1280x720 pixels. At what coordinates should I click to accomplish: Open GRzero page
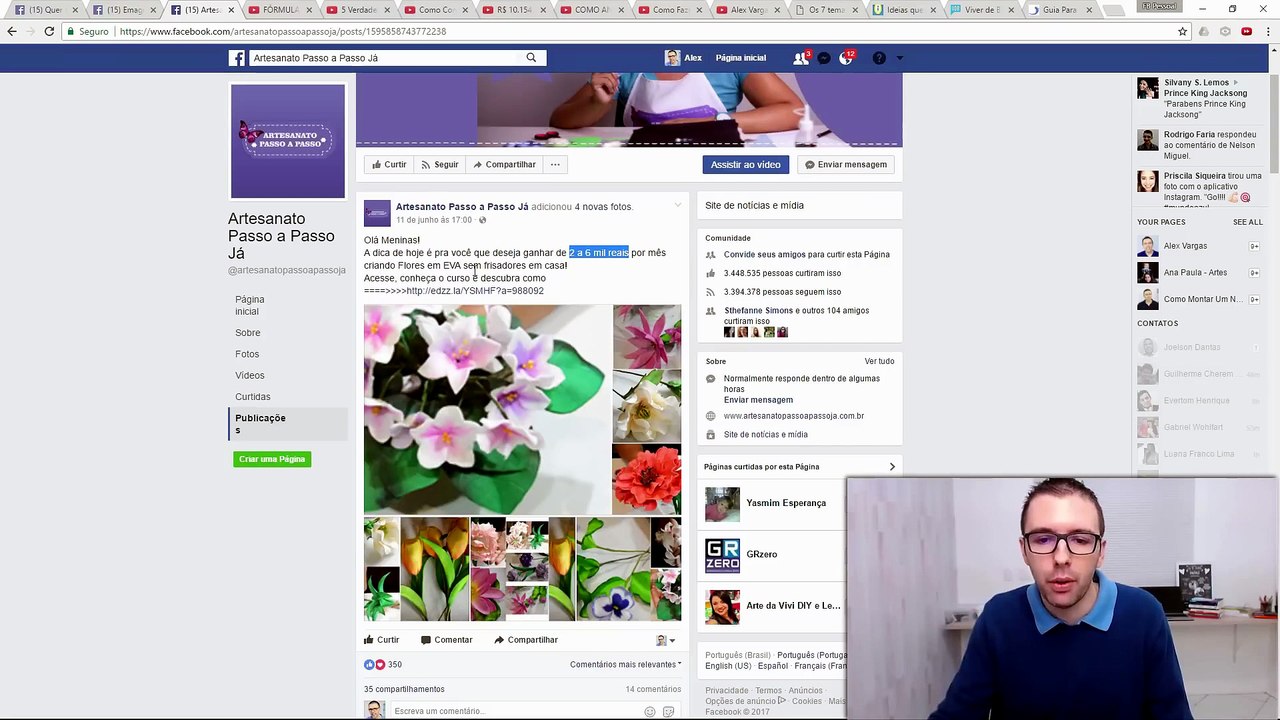761,554
